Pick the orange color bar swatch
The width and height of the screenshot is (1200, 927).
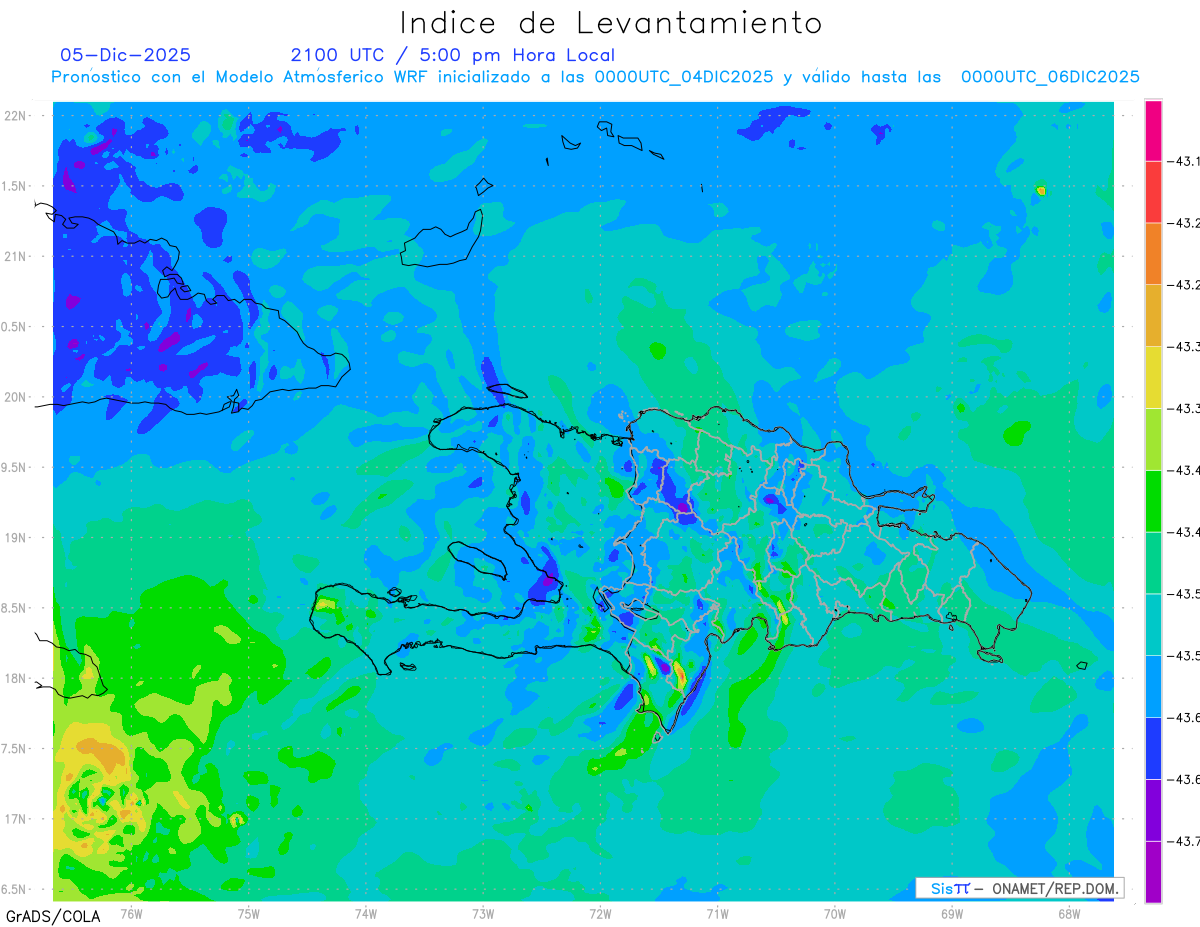pos(1153,254)
